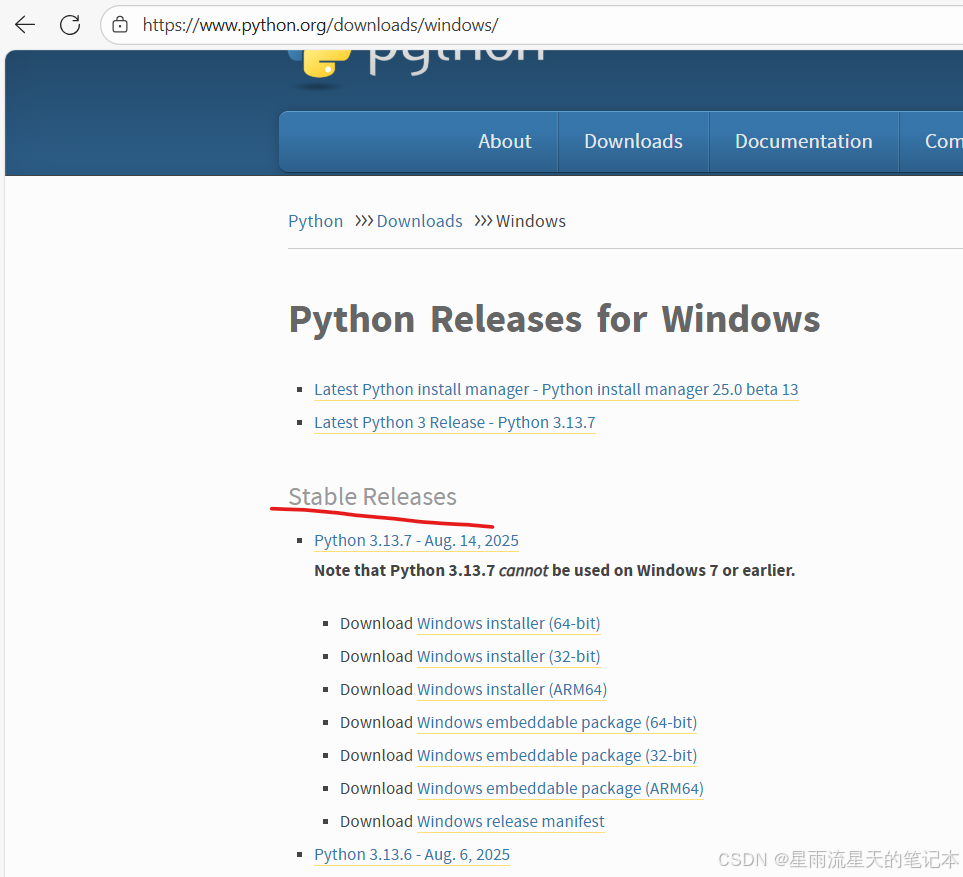Download Windows embeddable package (64-bit)
The width and height of the screenshot is (963, 877).
pos(557,722)
